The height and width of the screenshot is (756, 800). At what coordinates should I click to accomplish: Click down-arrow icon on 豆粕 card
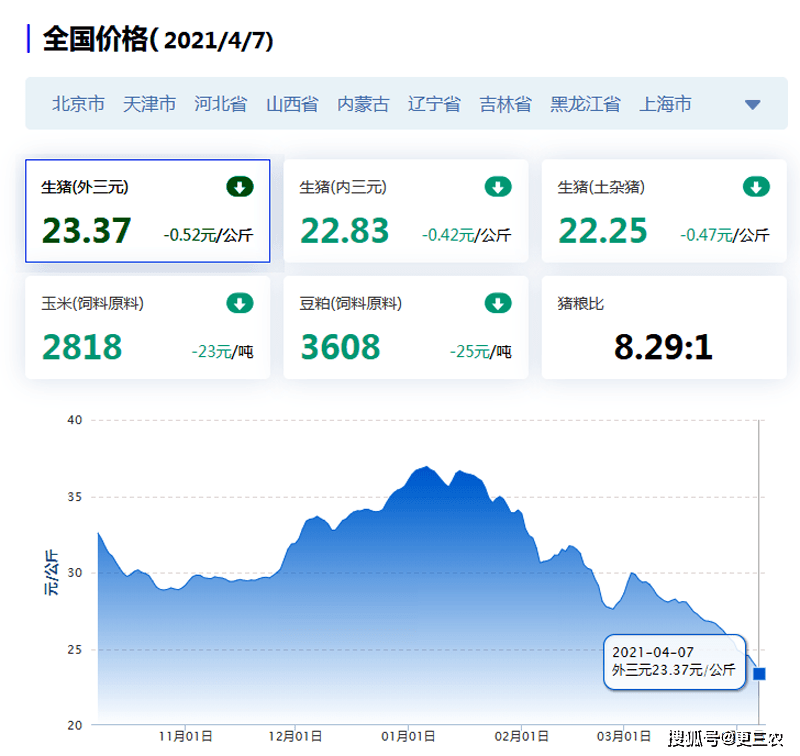click(498, 303)
